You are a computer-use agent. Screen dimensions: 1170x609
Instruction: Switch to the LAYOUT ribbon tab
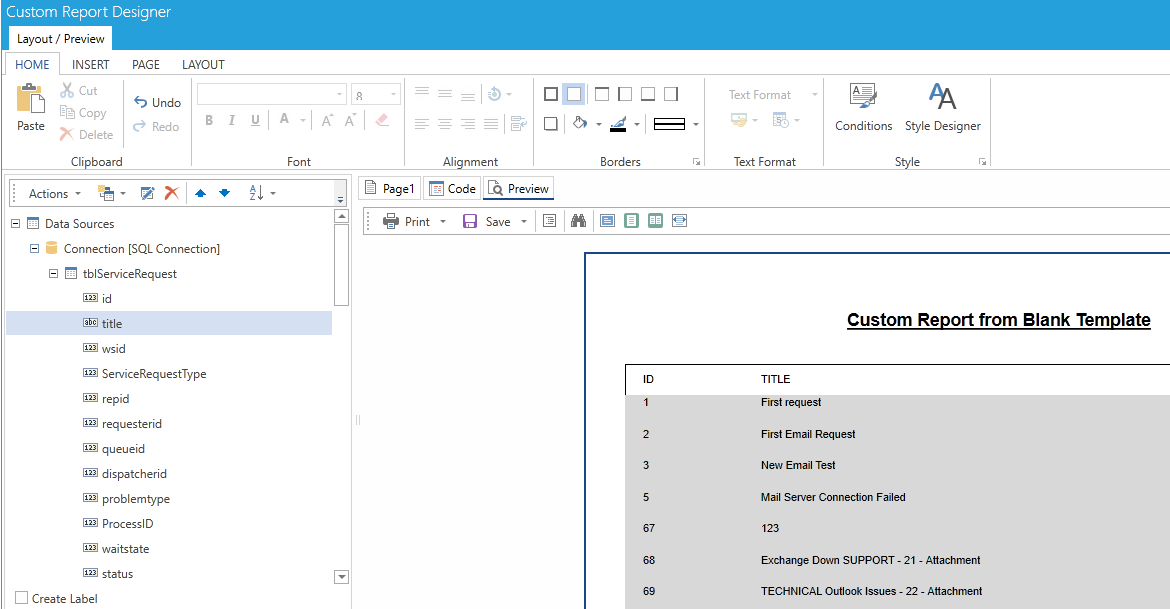pyautogui.click(x=203, y=64)
